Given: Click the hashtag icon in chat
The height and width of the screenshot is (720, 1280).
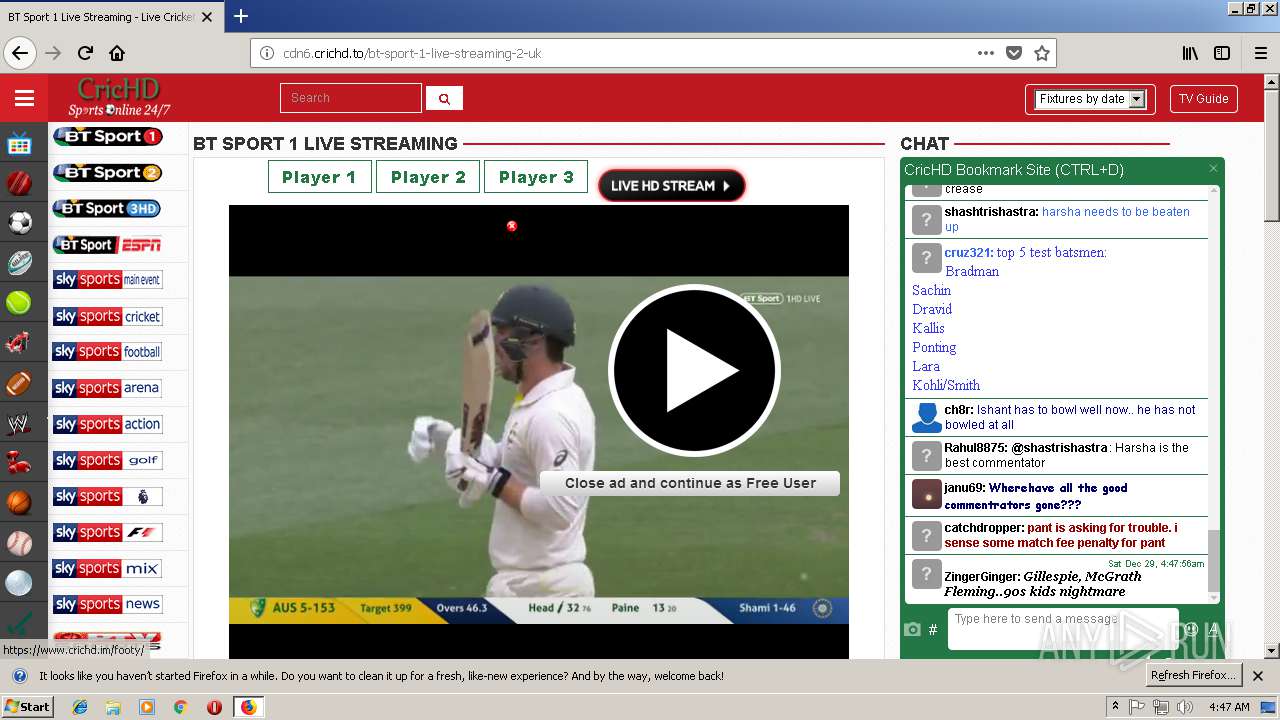Looking at the screenshot, I should pyautogui.click(x=933, y=630).
